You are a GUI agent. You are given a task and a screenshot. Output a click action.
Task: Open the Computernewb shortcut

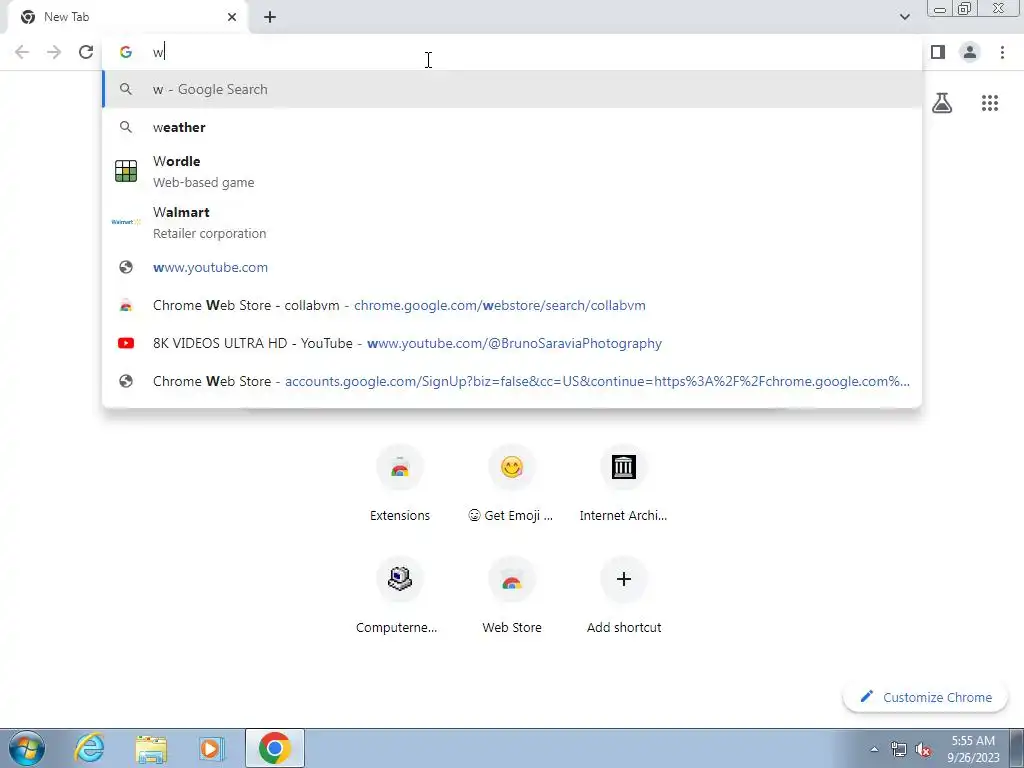(x=400, y=596)
